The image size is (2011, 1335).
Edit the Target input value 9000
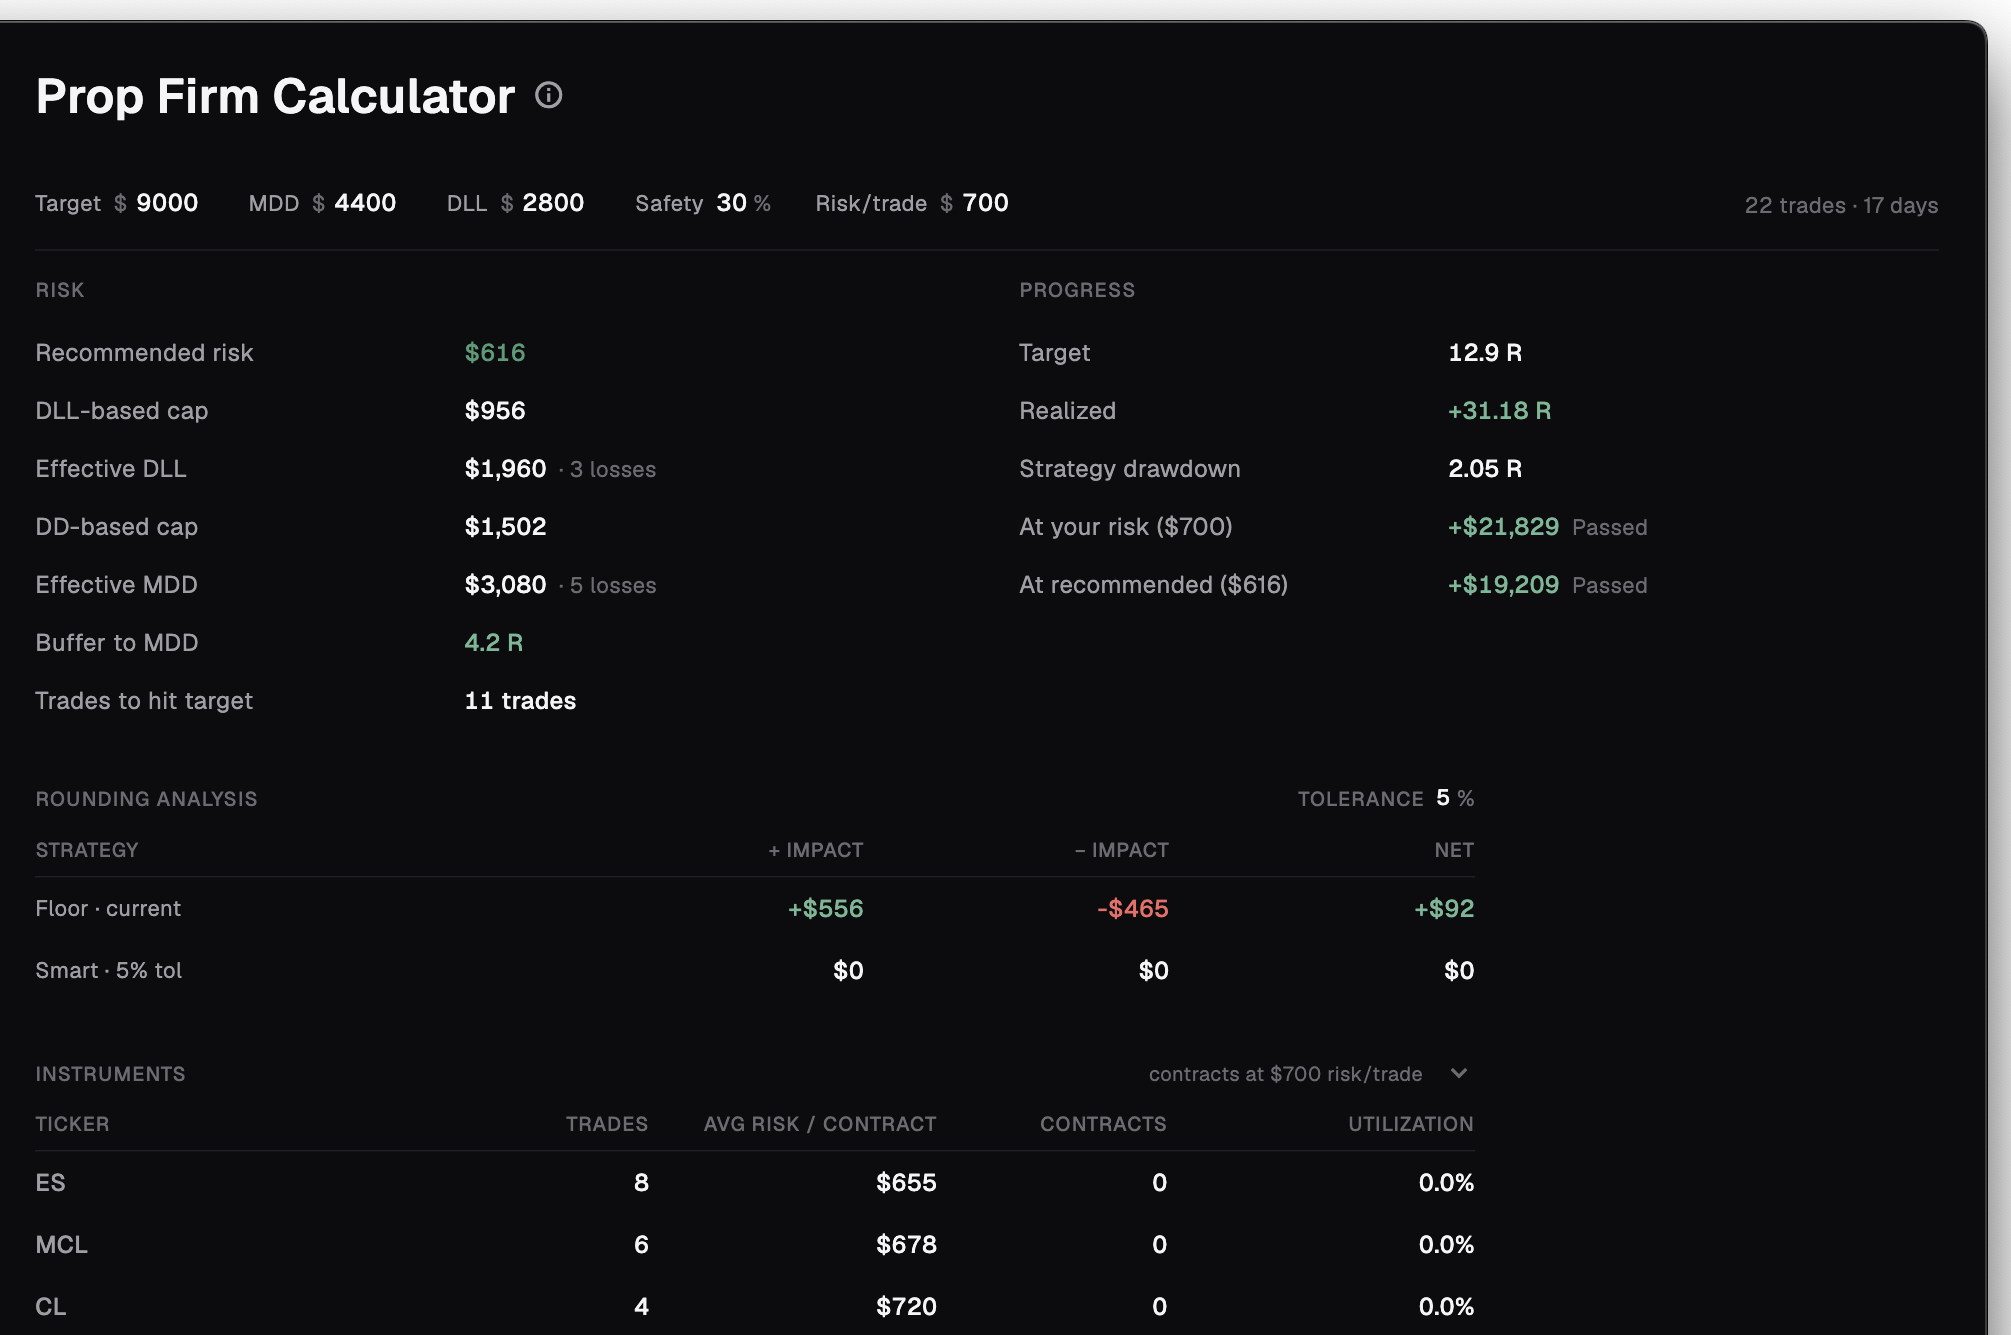click(x=167, y=203)
